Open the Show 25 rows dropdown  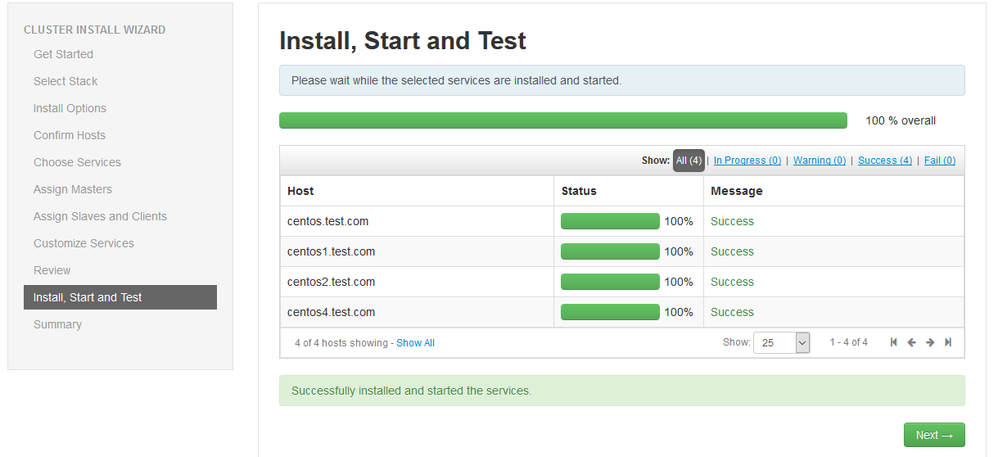pyautogui.click(x=781, y=342)
